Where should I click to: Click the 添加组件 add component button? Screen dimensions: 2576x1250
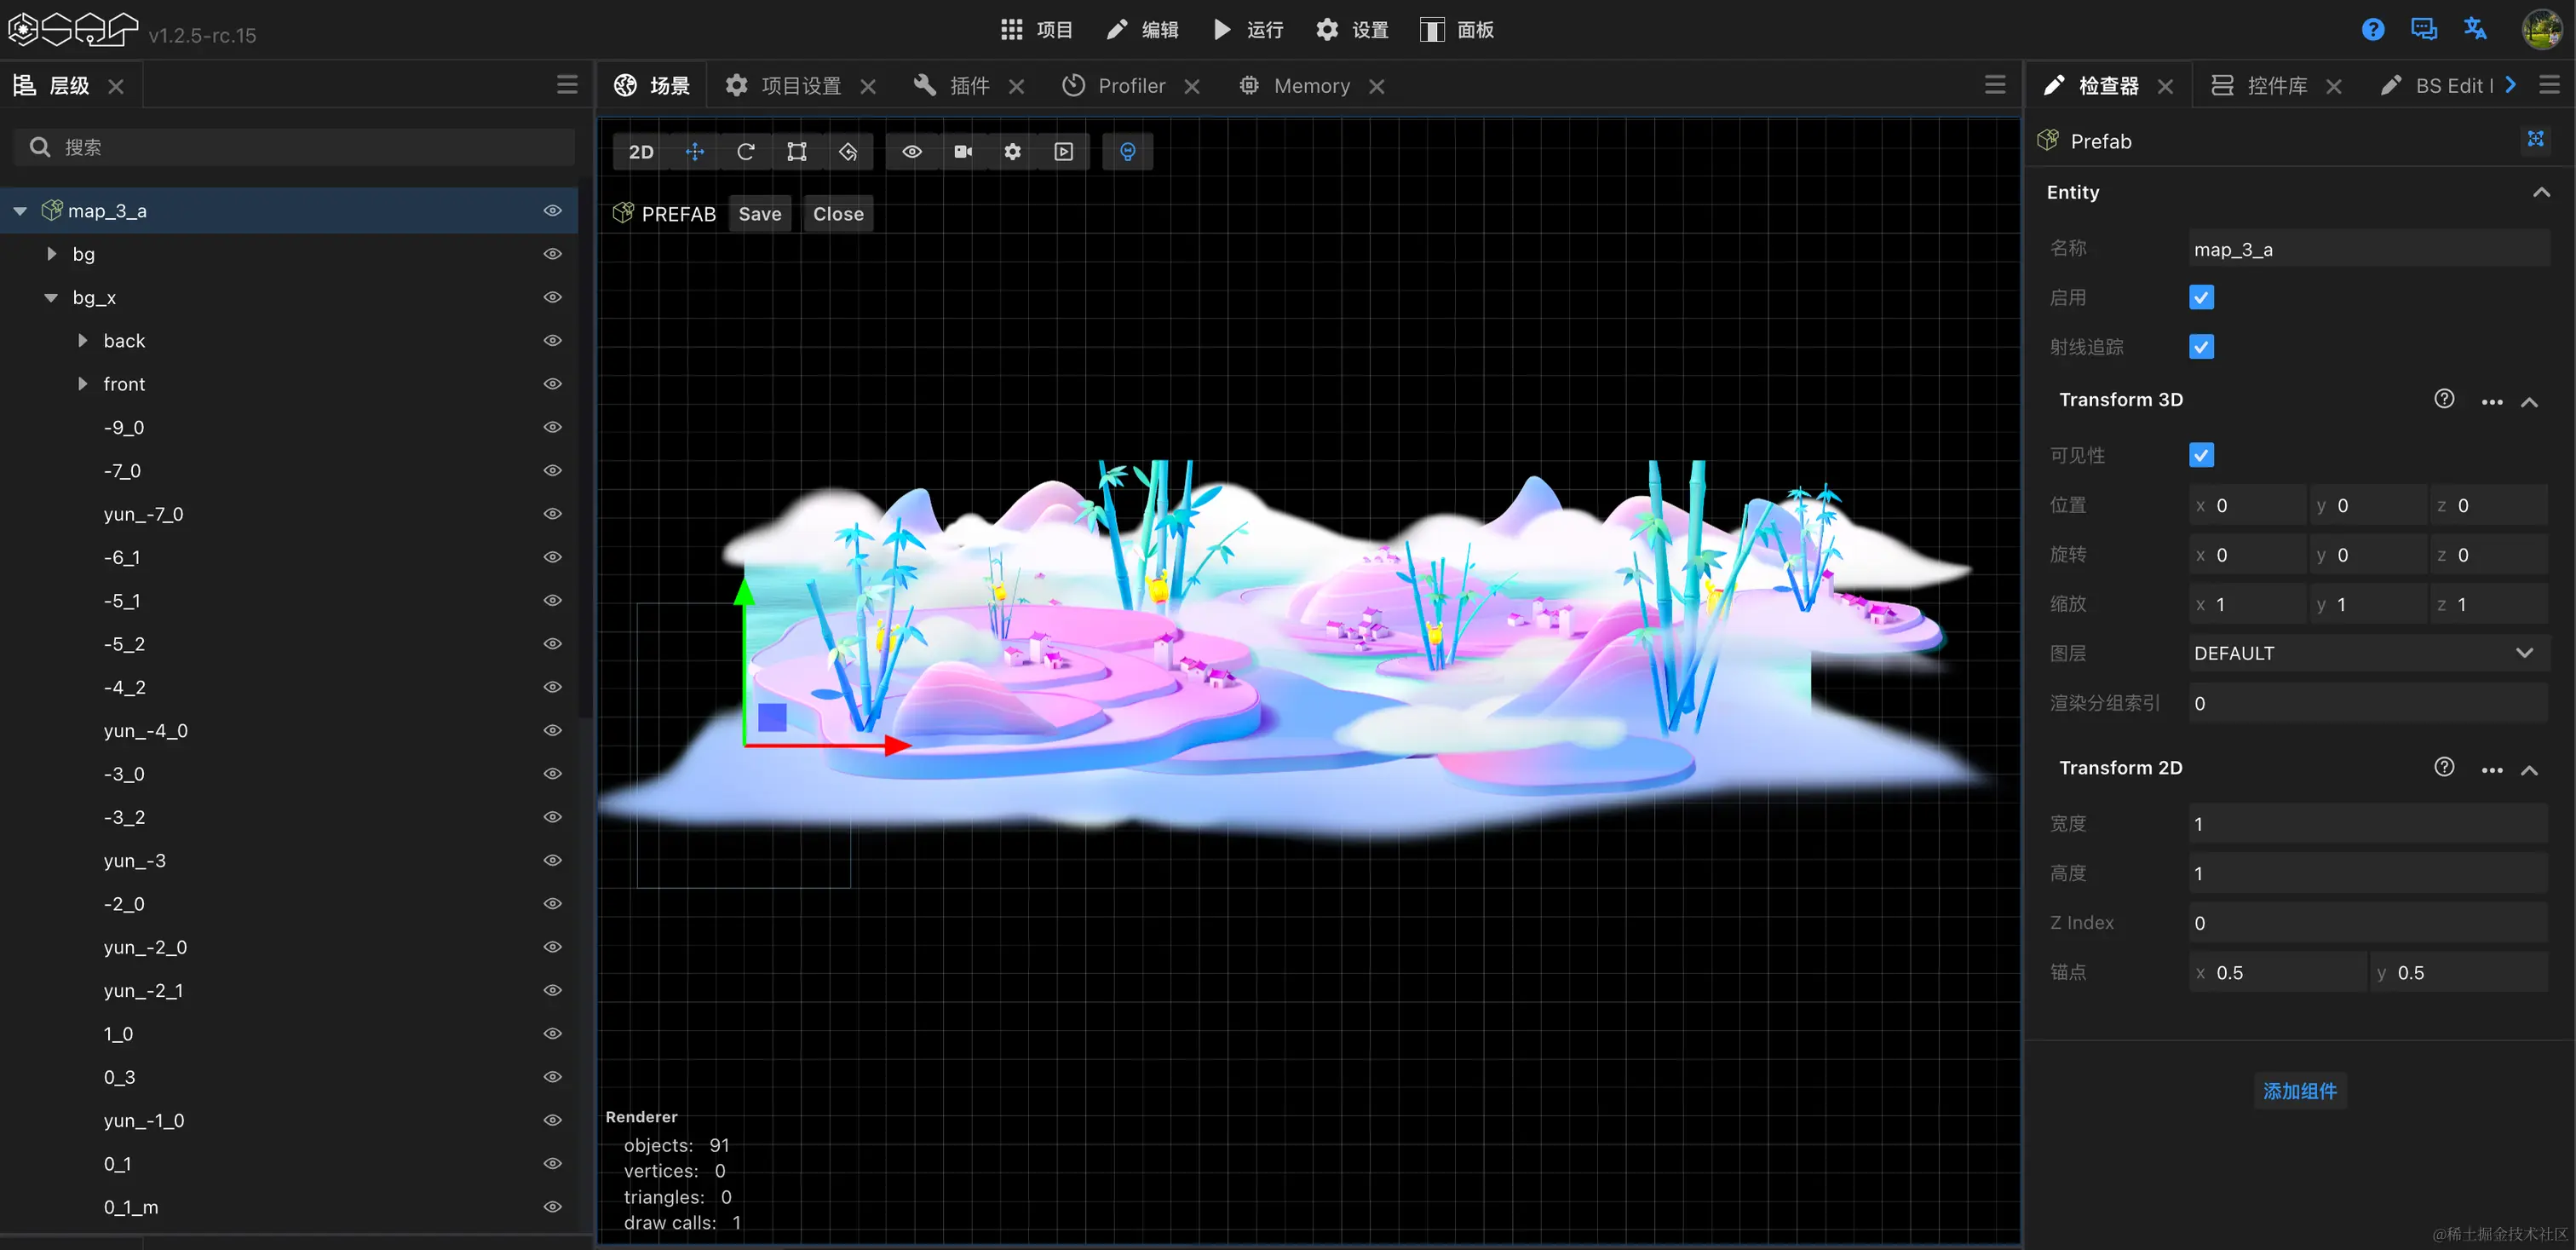click(x=2299, y=1091)
